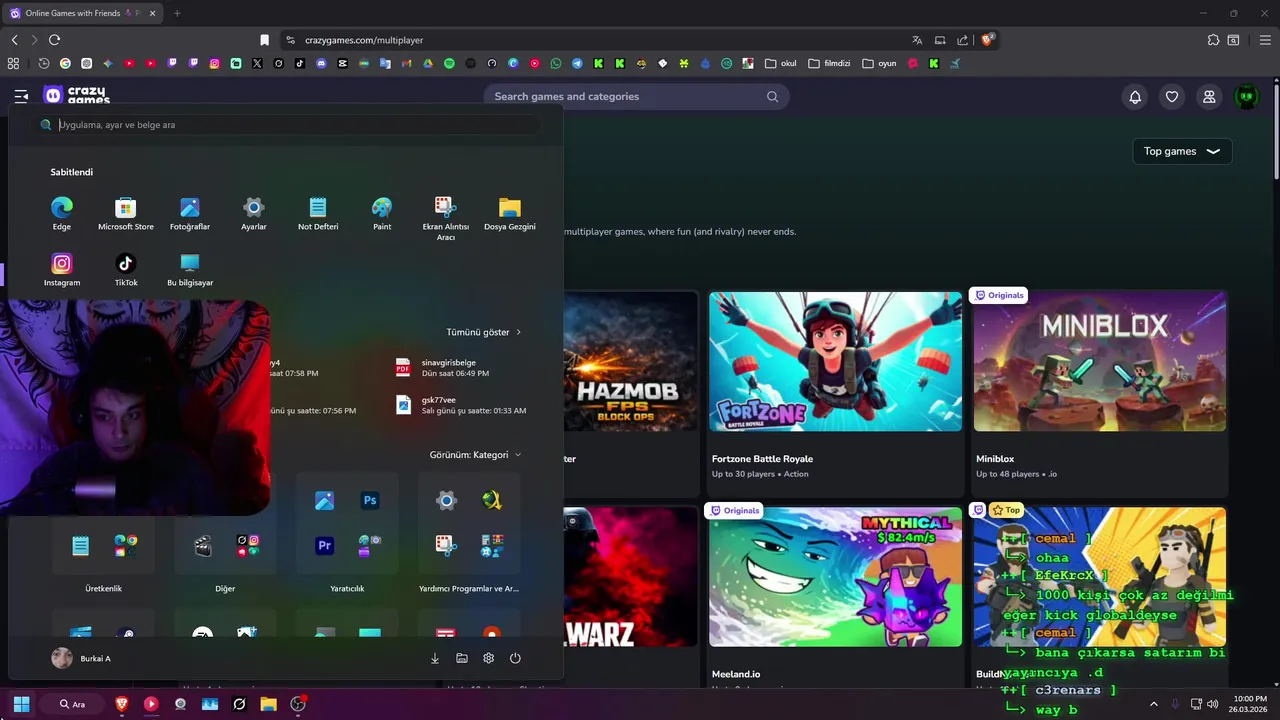Go back to previous page
Viewport: 1280px width, 720px height.
coord(14,40)
